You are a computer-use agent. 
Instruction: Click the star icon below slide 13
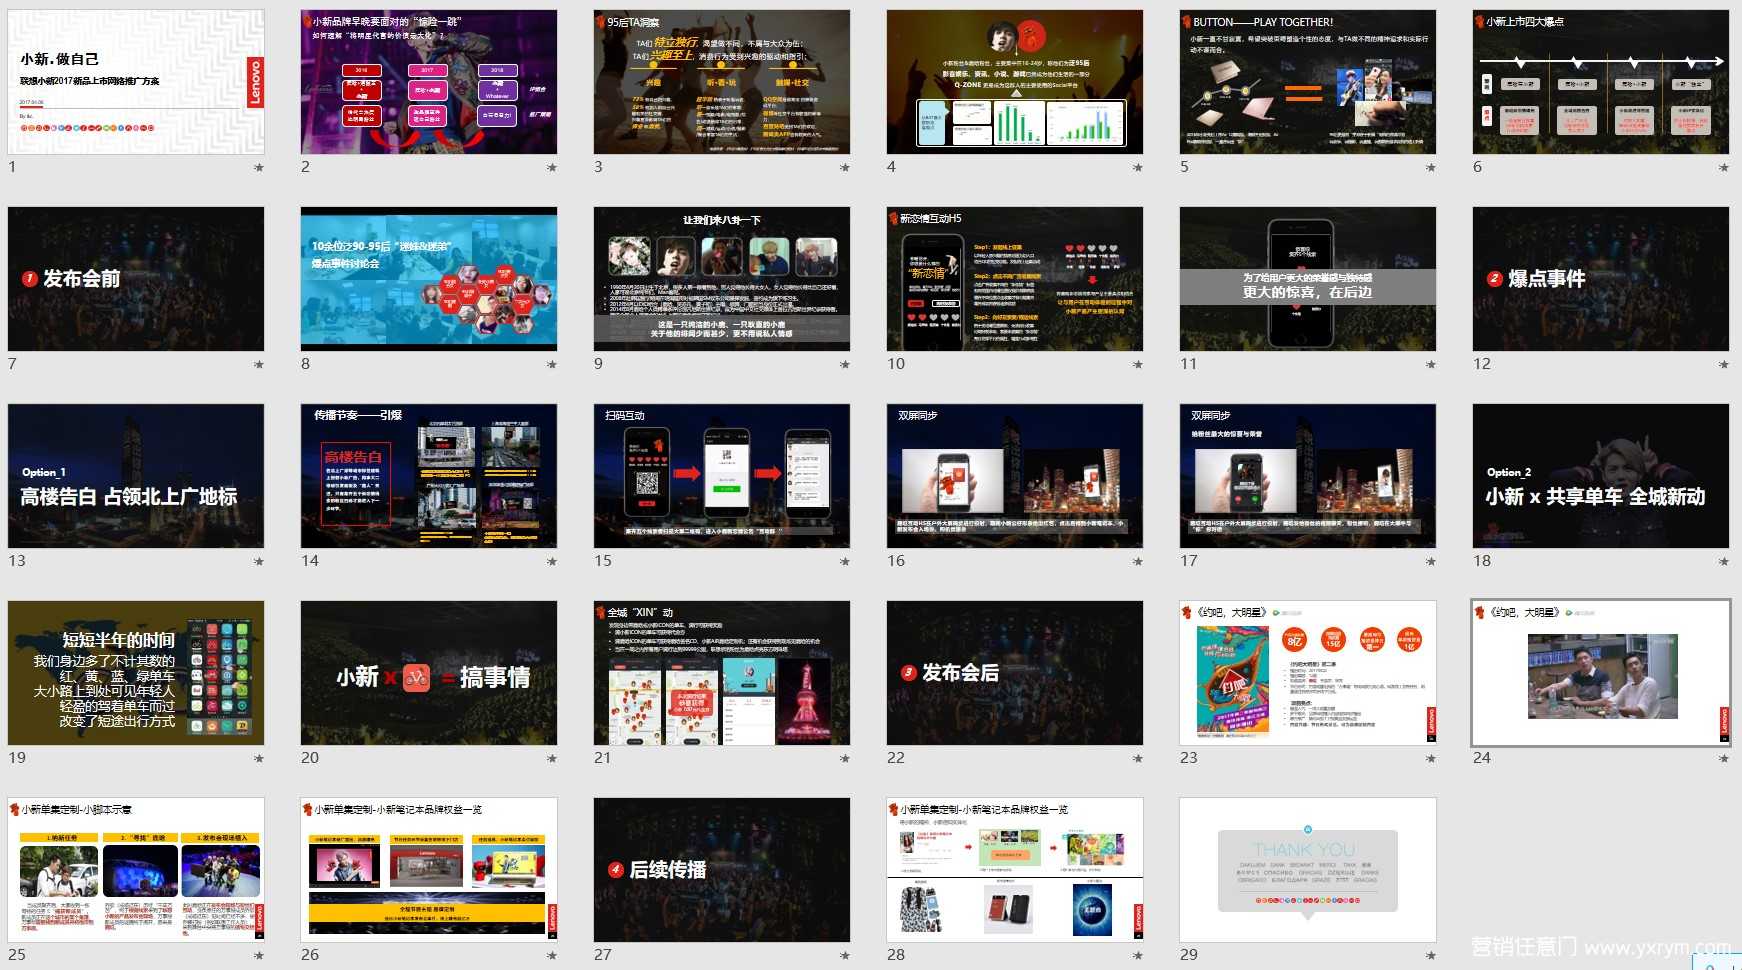[259, 562]
